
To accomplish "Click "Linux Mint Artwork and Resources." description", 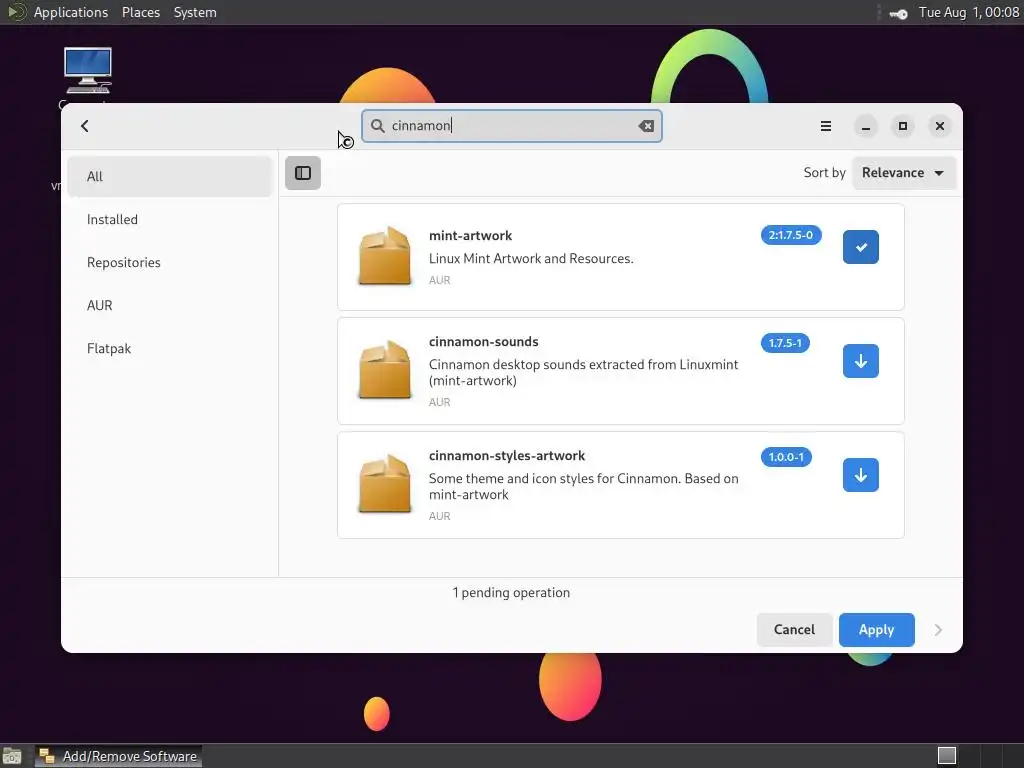I will tap(531, 259).
